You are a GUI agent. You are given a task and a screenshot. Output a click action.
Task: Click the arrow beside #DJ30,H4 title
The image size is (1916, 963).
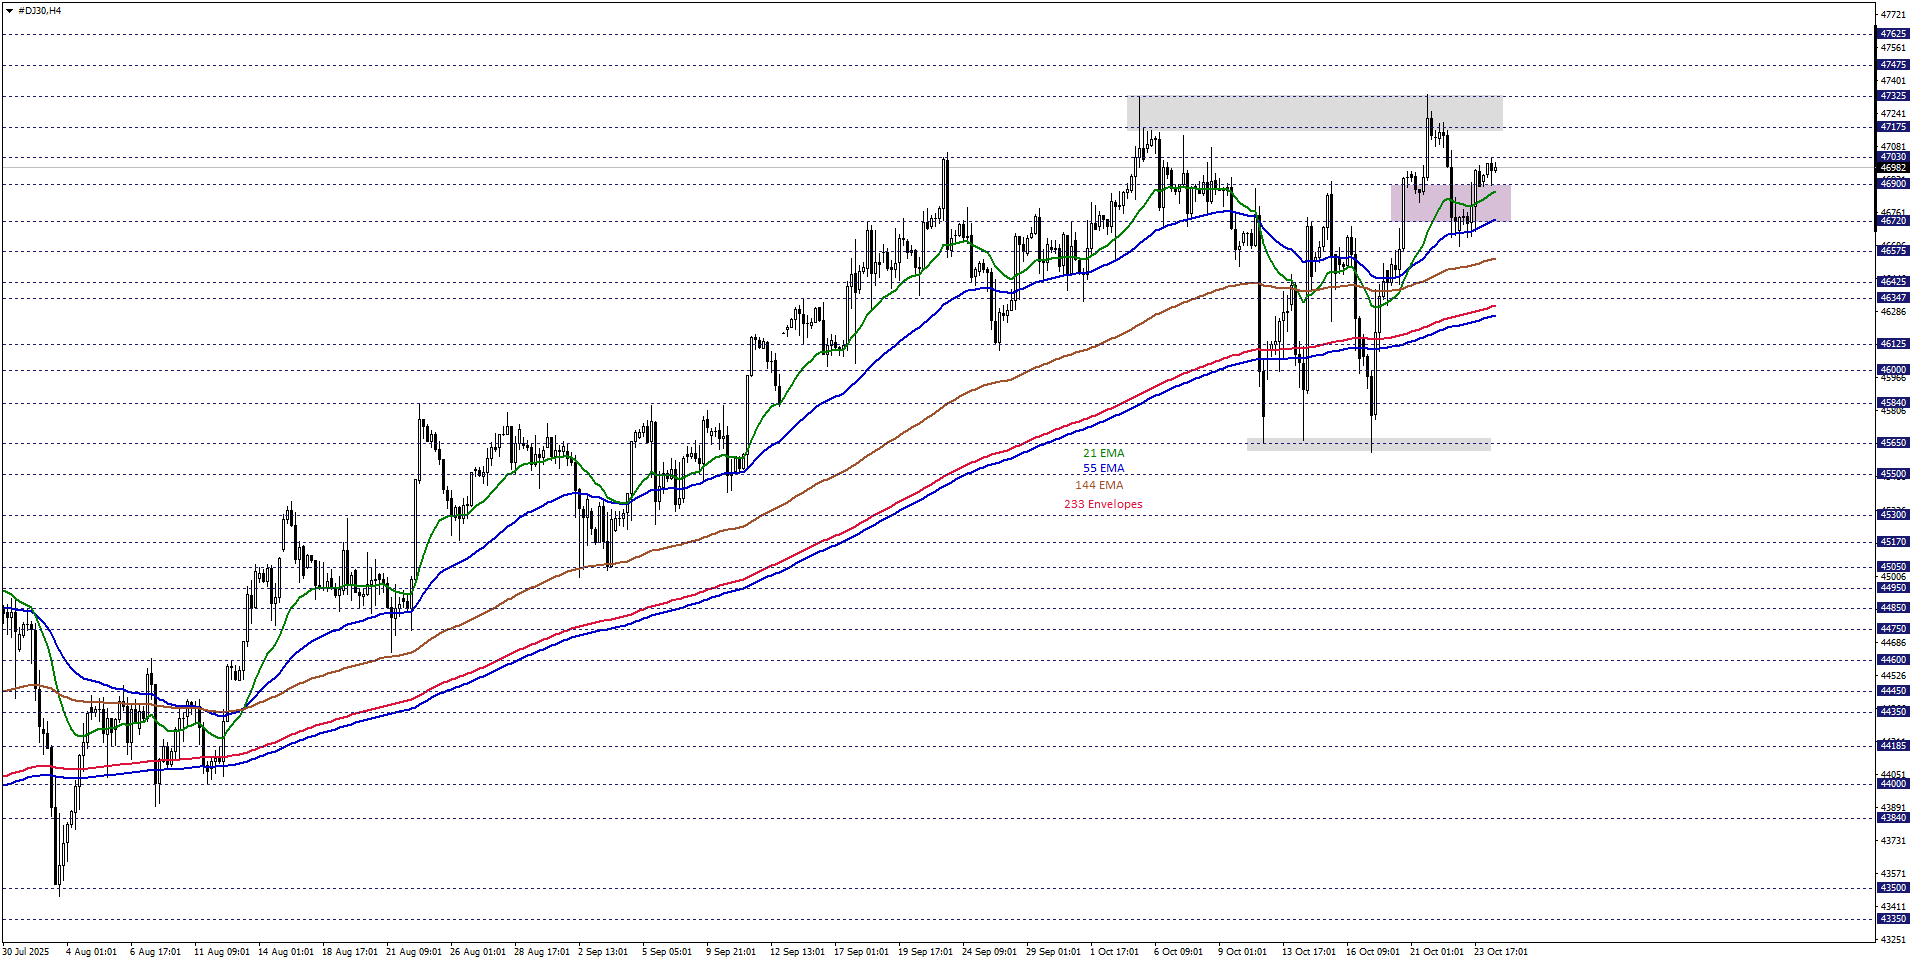click(9, 11)
